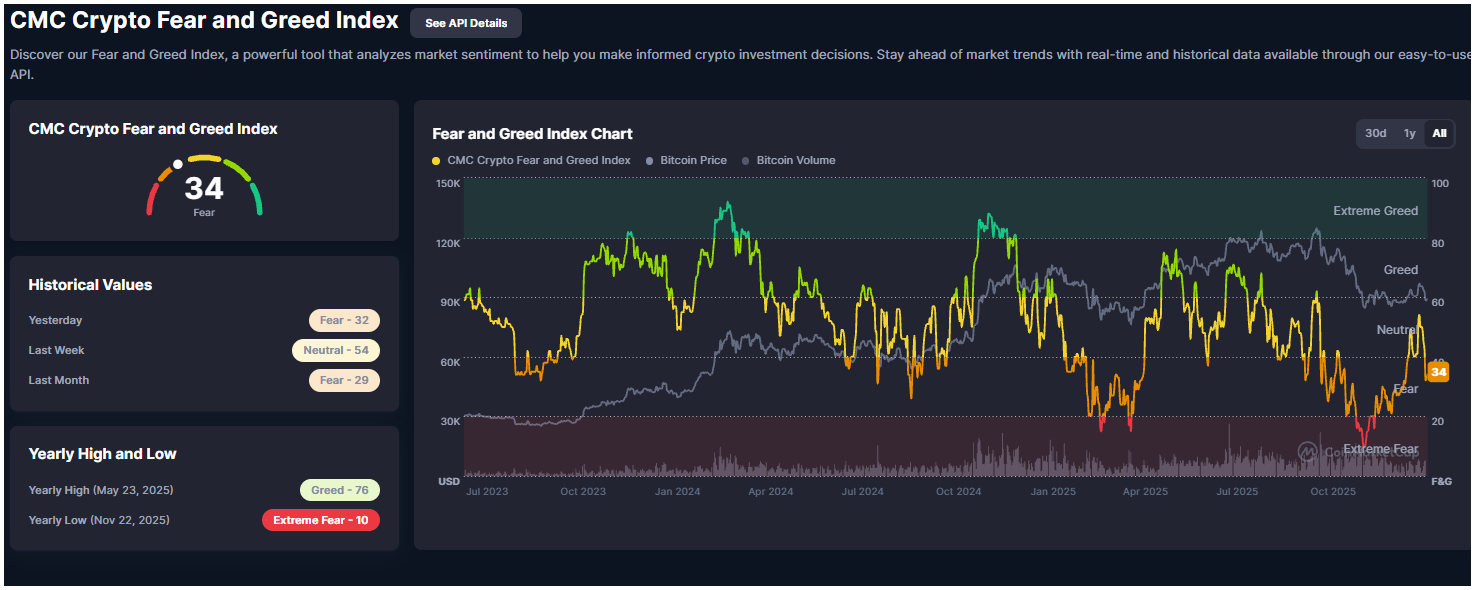
Task: Click the Extreme Fear - 10 red badge
Action: pos(320,521)
